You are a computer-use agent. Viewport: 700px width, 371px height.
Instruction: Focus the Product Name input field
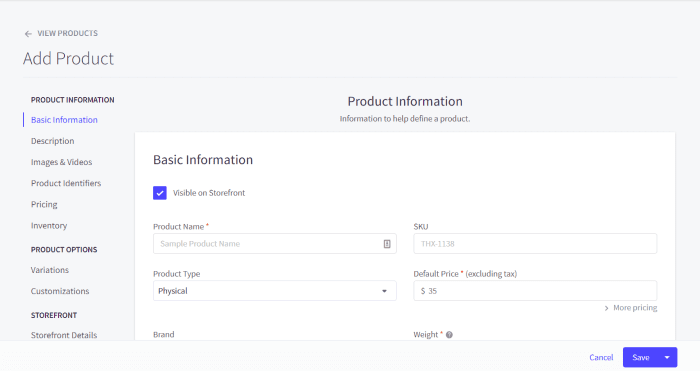tap(275, 244)
